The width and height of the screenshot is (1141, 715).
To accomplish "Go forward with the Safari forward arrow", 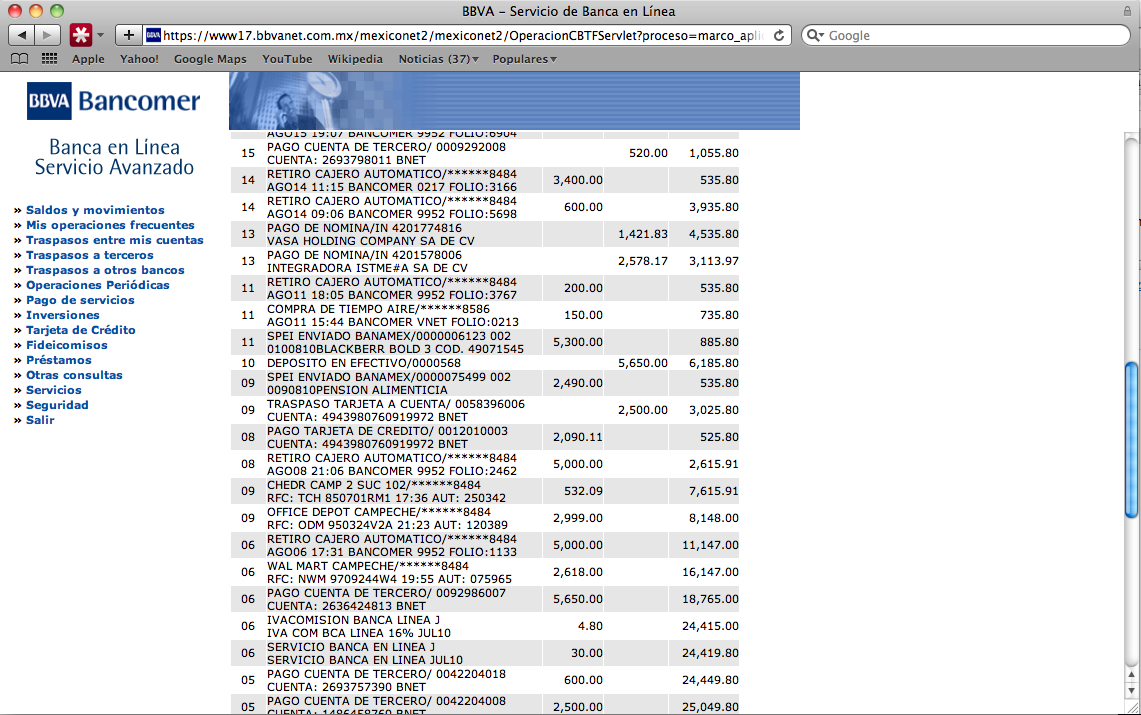I will tap(47, 35).
